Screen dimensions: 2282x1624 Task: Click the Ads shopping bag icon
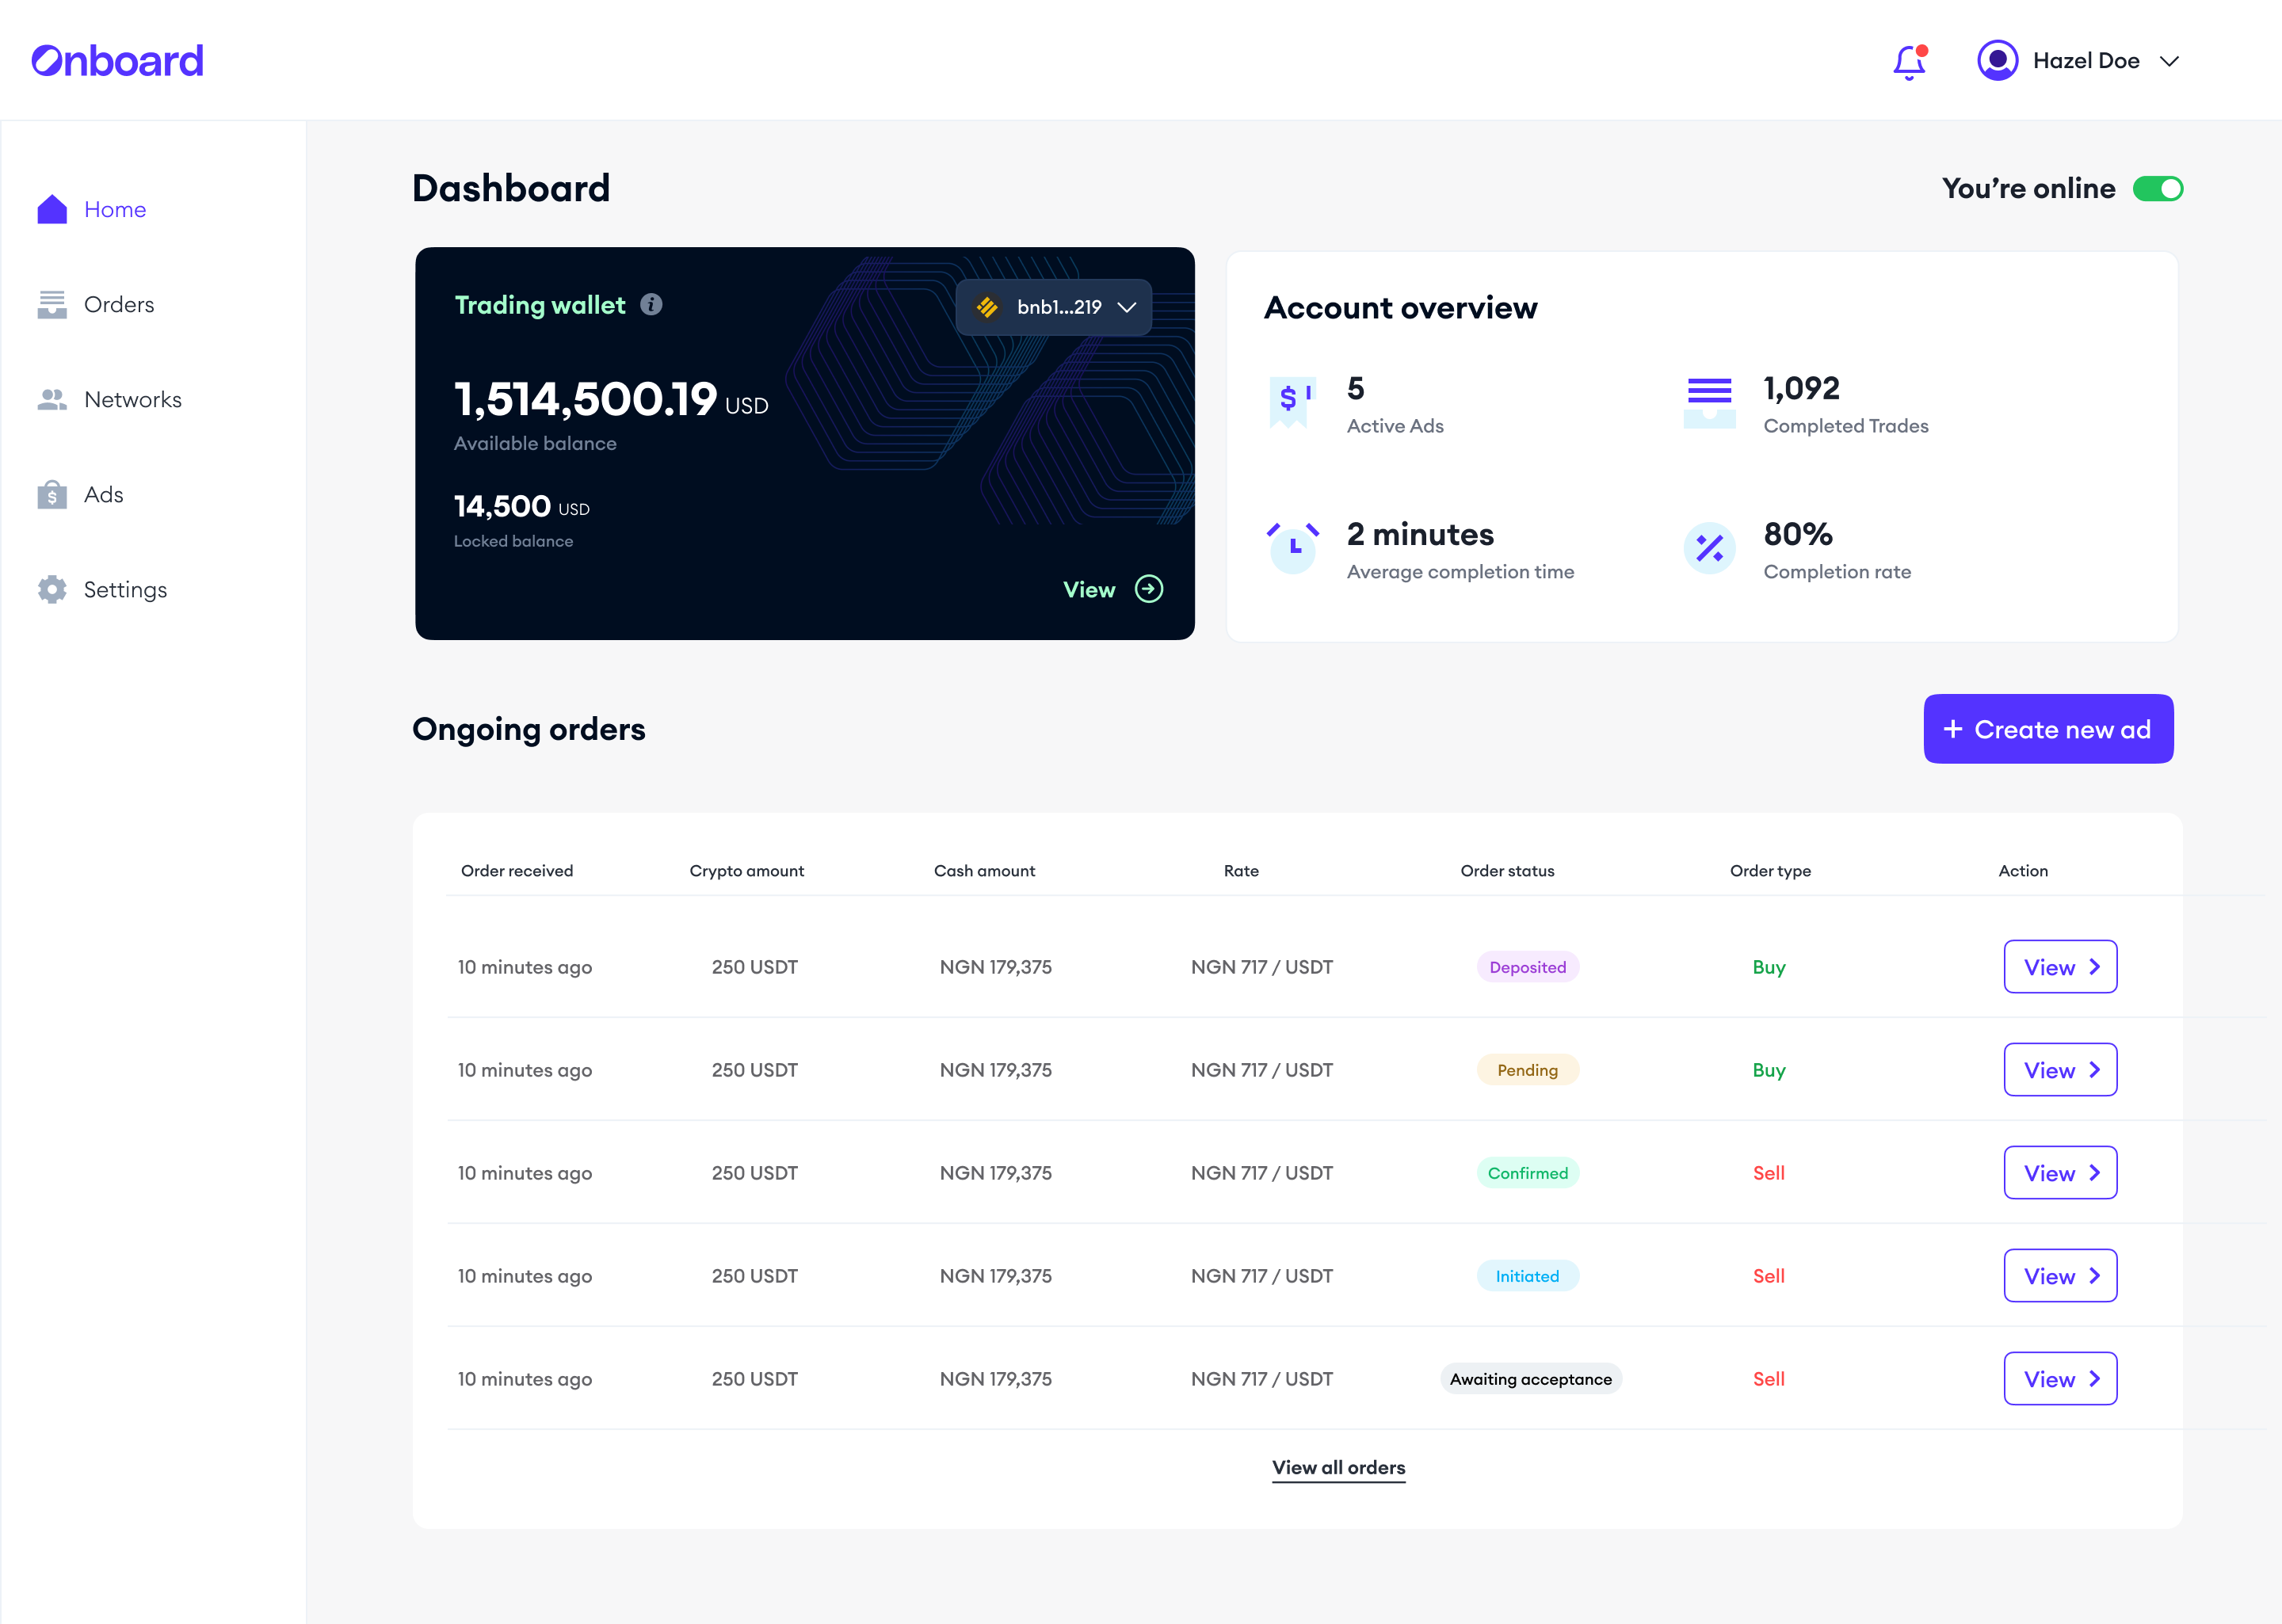coord(52,494)
